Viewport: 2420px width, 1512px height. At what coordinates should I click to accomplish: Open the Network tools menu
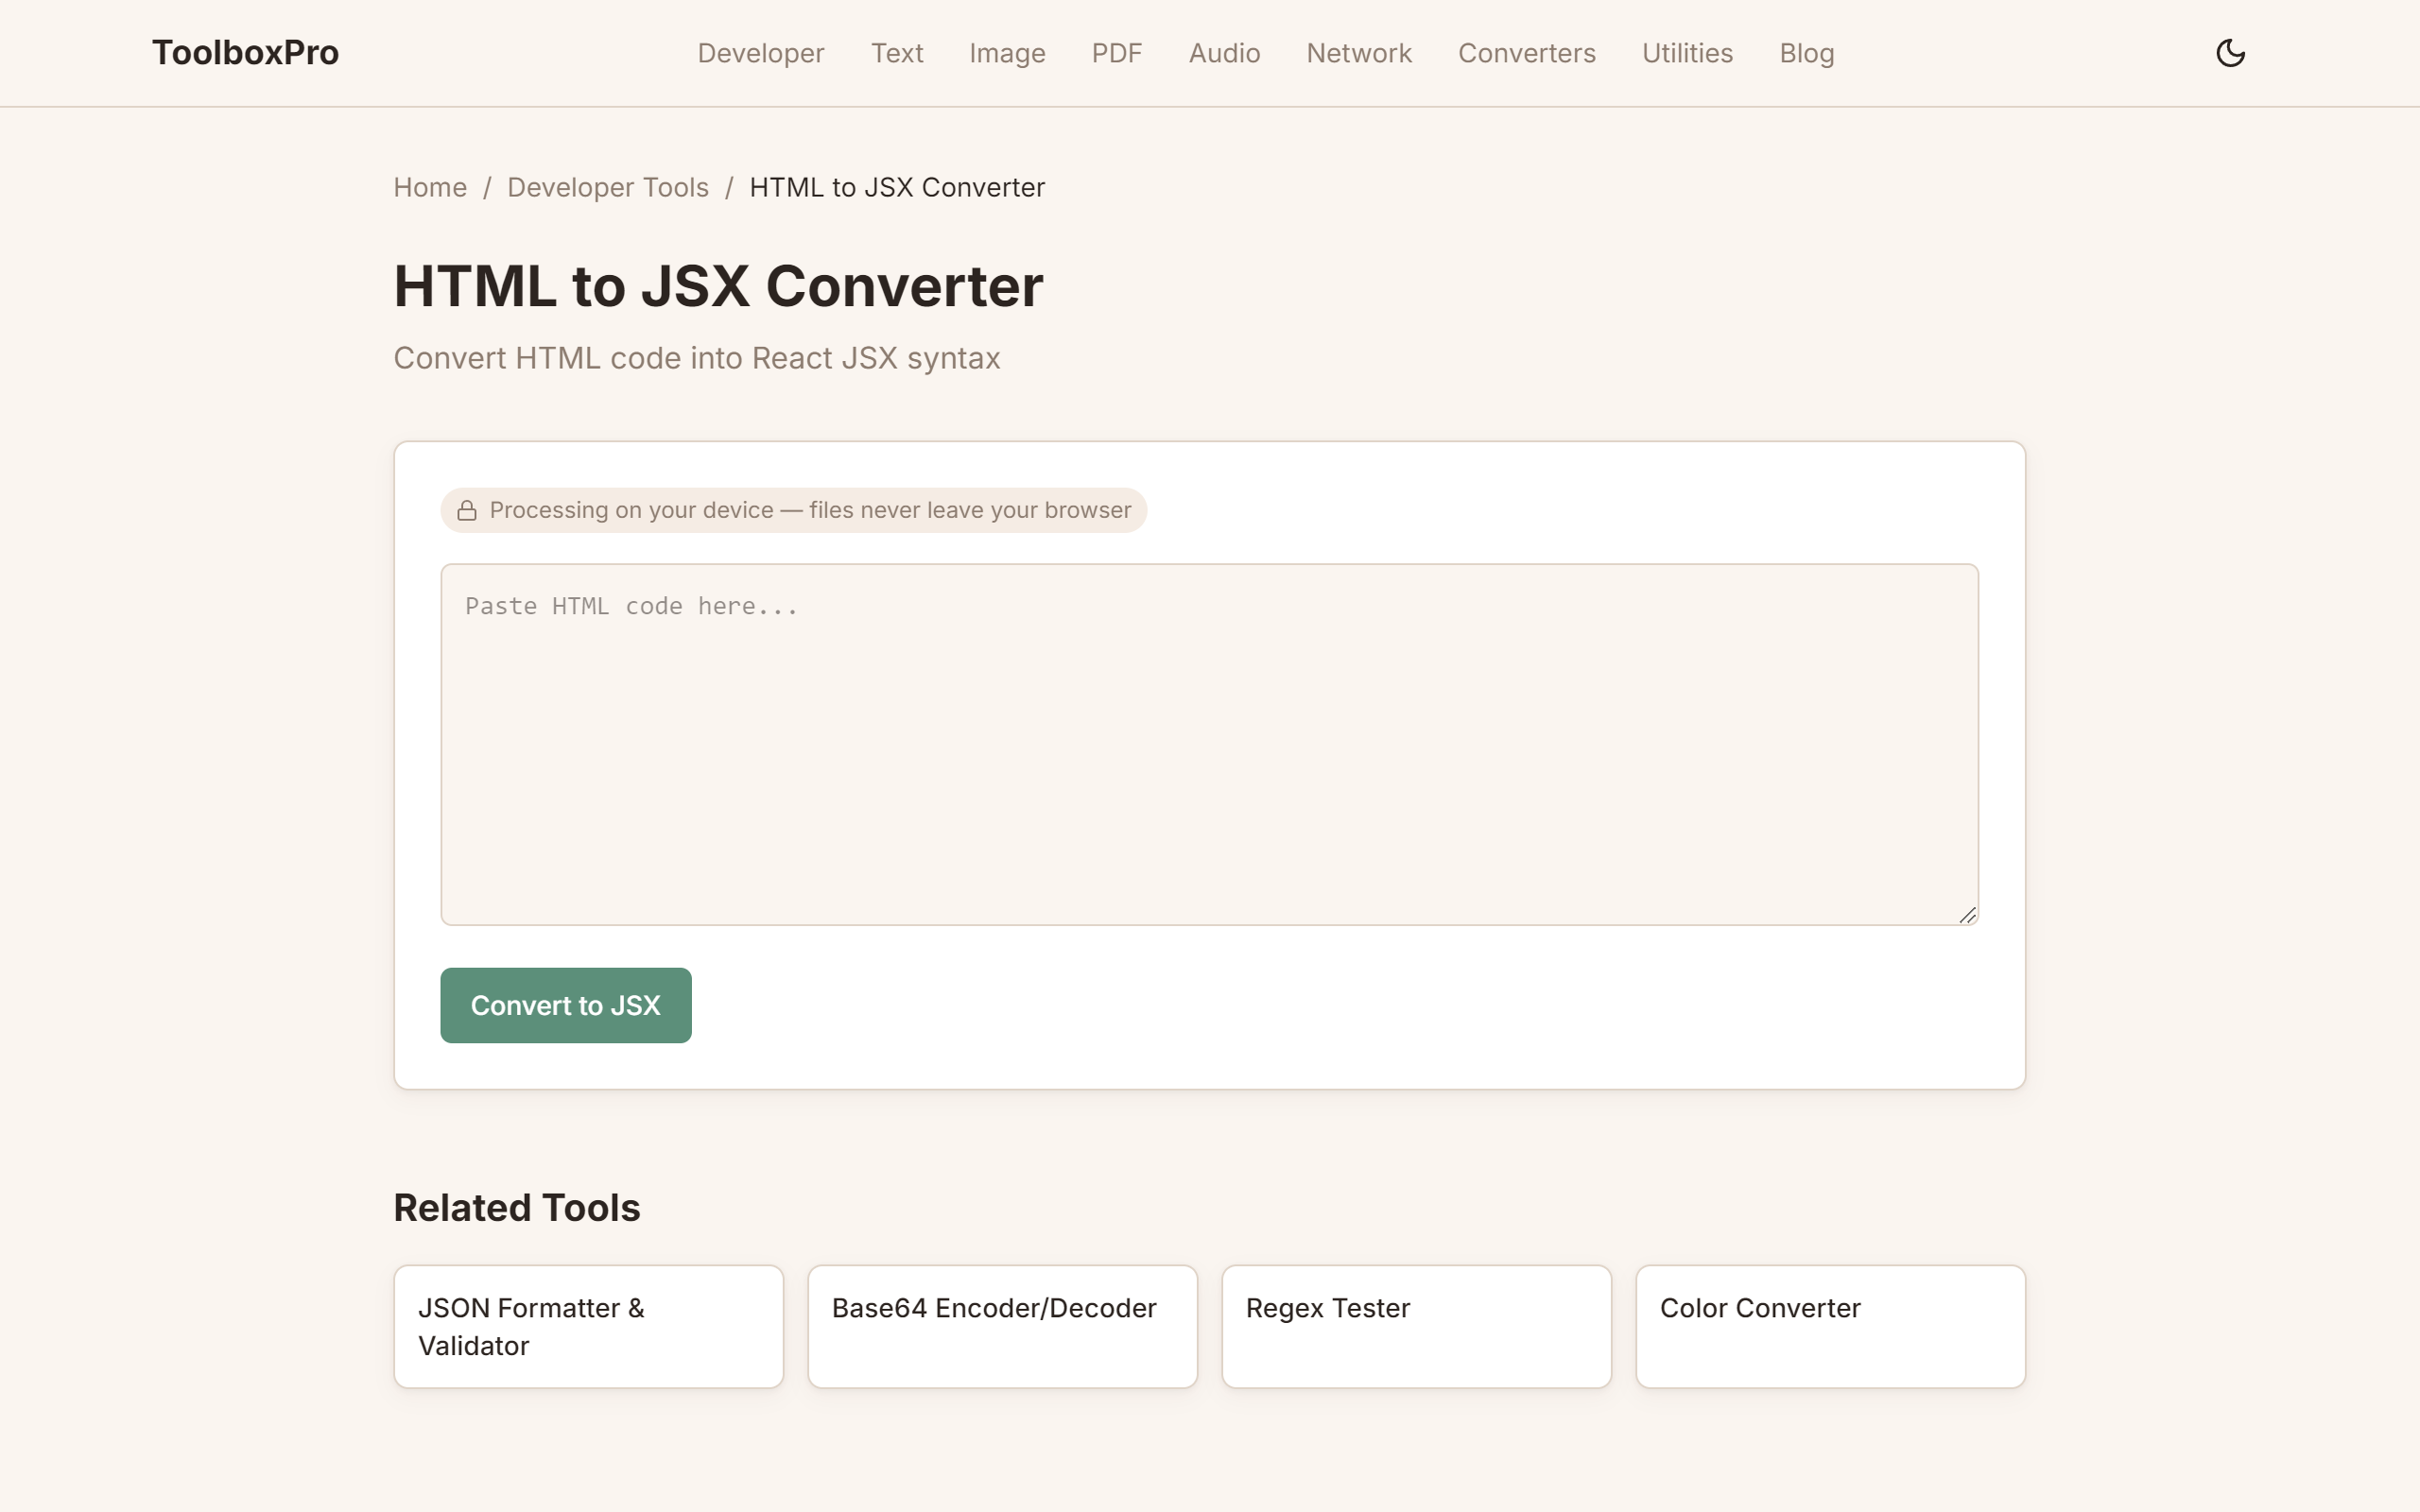[x=1359, y=53]
